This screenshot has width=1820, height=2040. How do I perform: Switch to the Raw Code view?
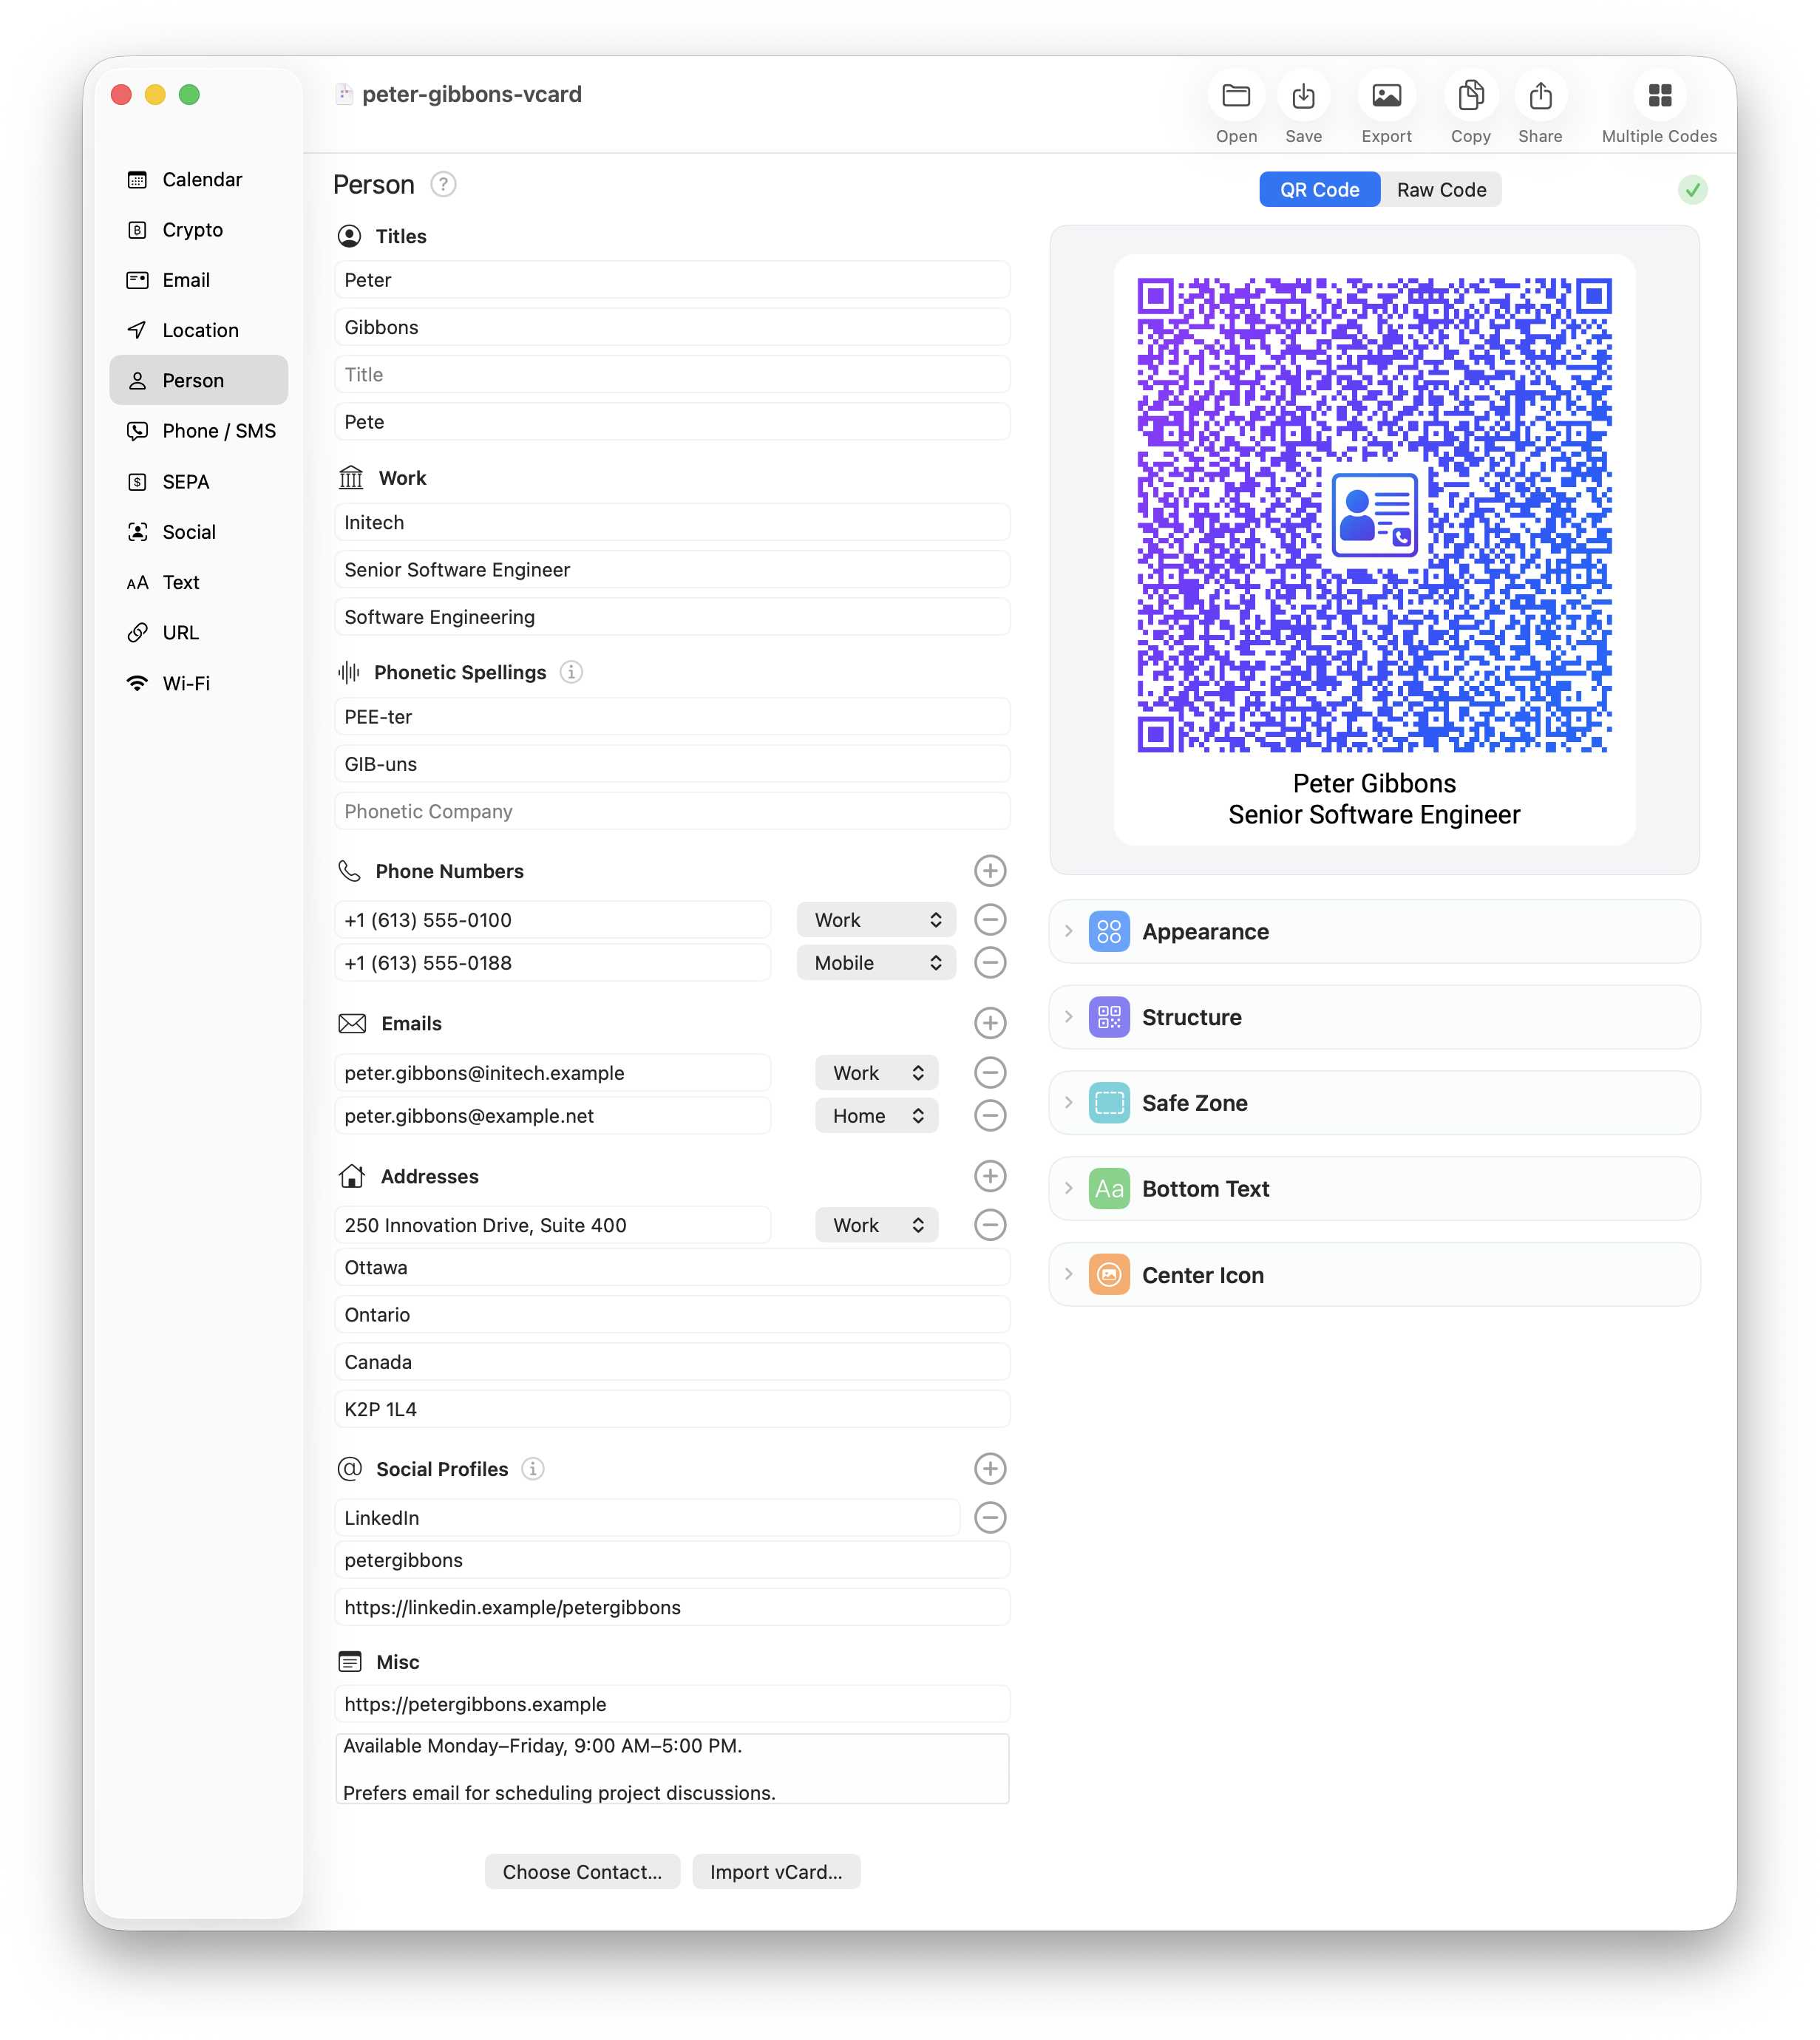pos(1441,190)
